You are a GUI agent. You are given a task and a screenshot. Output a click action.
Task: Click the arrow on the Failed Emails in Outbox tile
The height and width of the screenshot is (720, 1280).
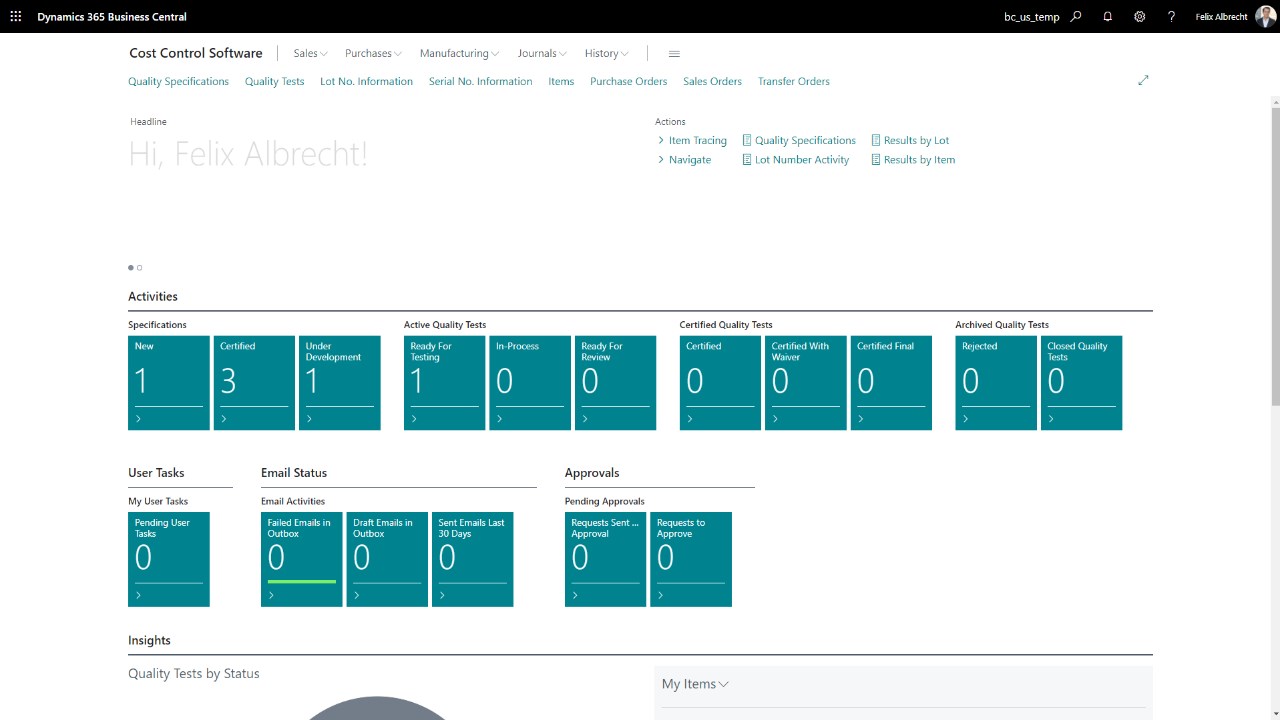[x=271, y=595]
